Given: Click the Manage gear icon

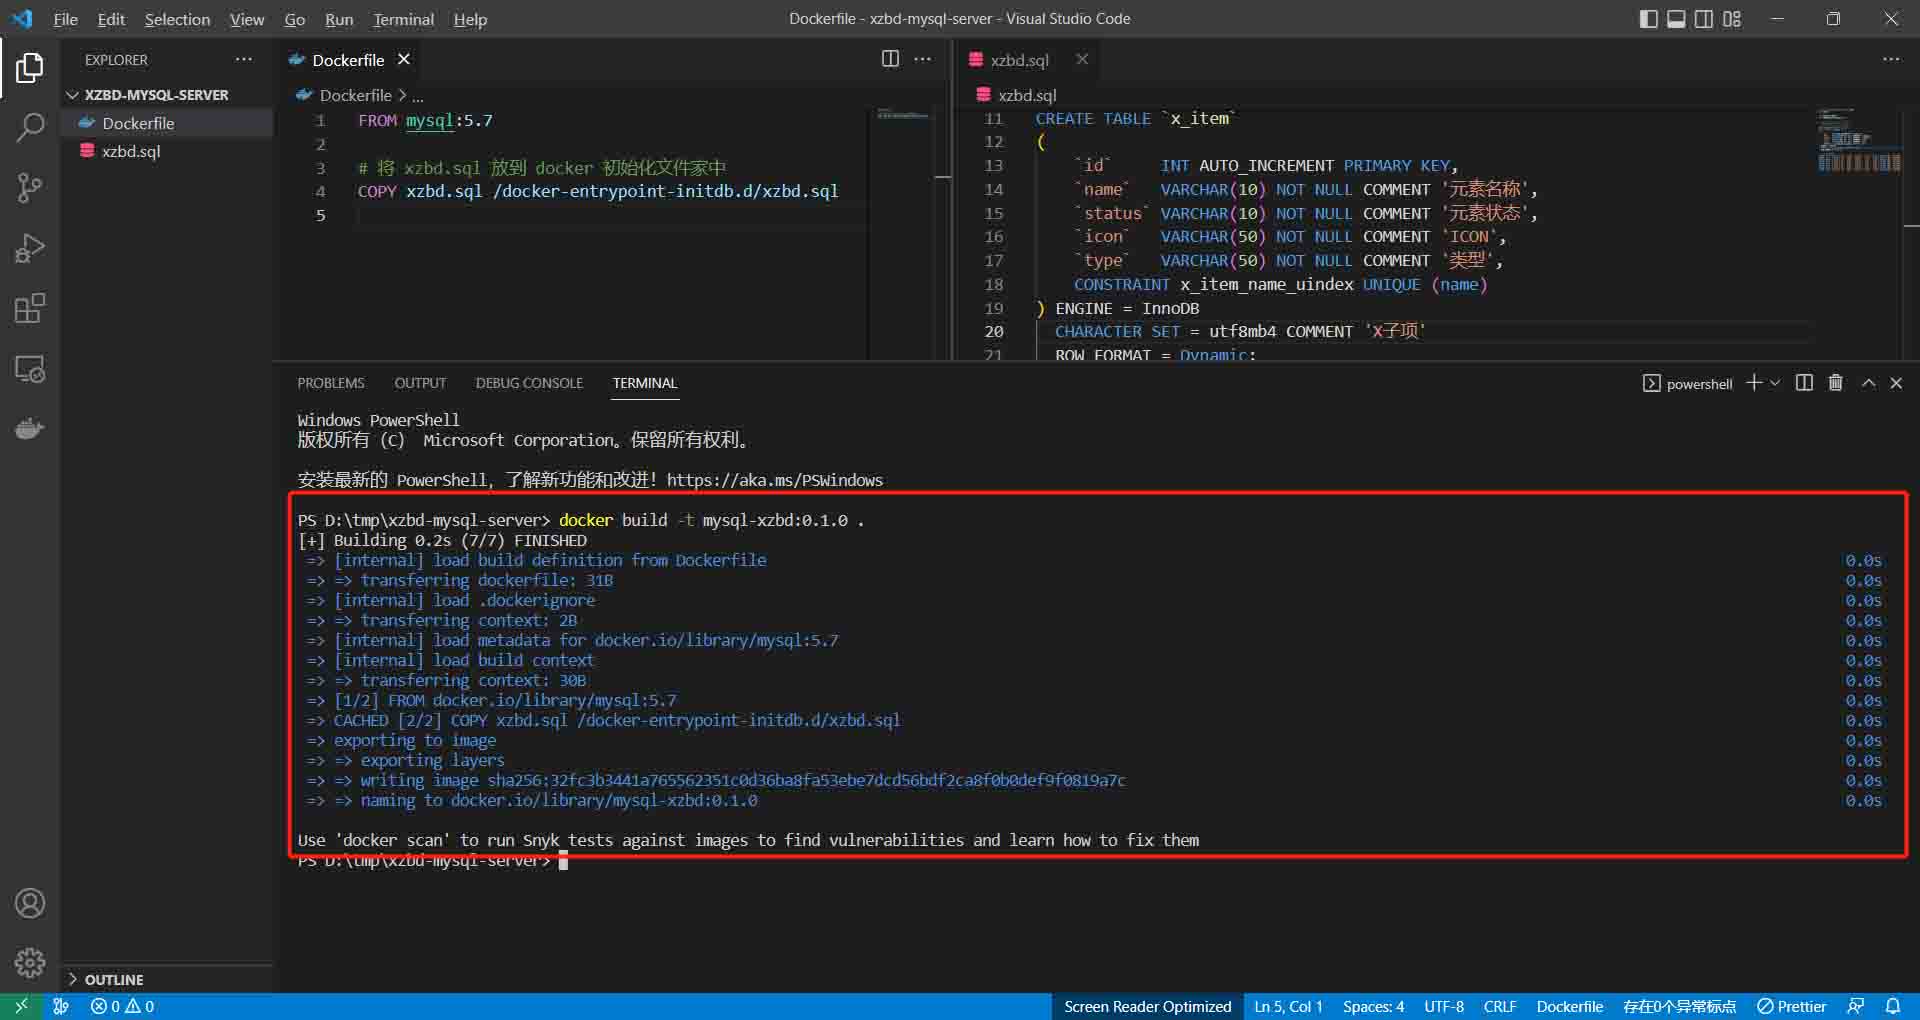Looking at the screenshot, I should point(30,962).
